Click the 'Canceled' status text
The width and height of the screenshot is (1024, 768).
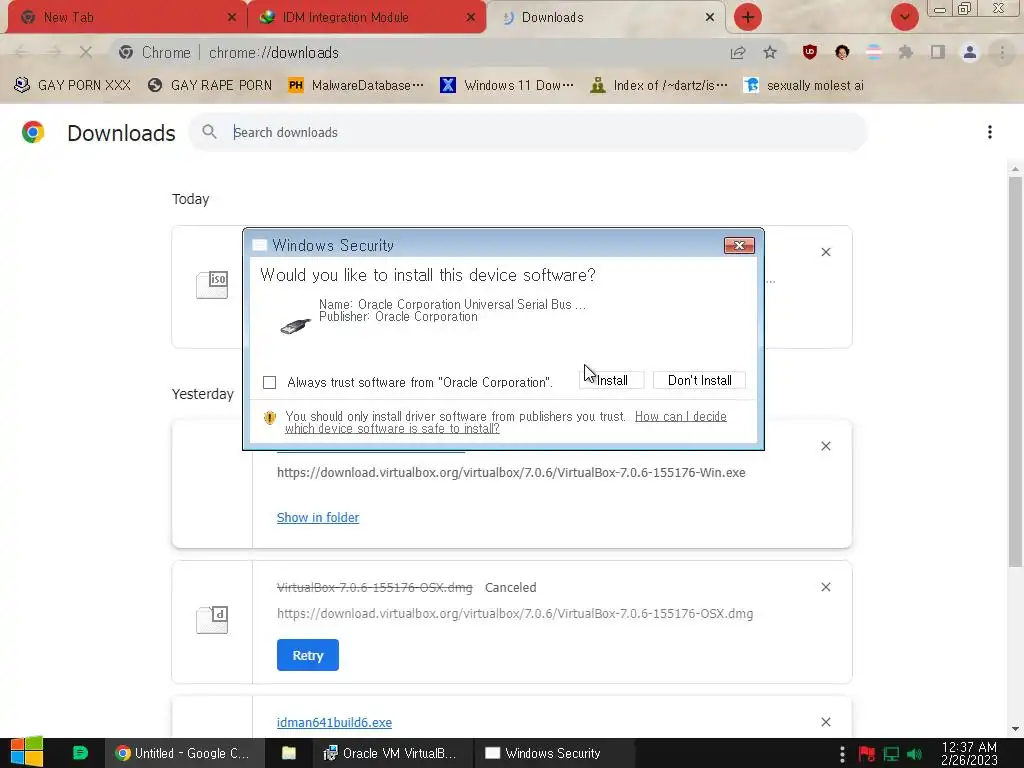point(510,588)
